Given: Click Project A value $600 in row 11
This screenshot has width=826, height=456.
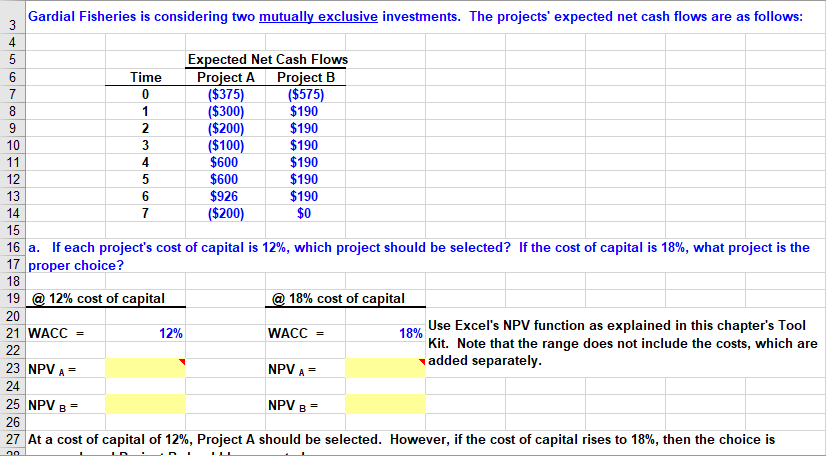Looking at the screenshot, I should click(x=225, y=162).
